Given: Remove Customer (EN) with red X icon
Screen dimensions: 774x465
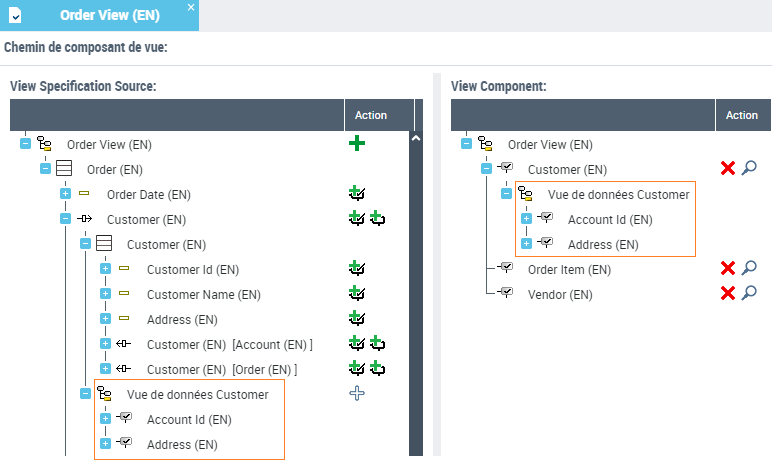Looking at the screenshot, I should click(x=728, y=169).
